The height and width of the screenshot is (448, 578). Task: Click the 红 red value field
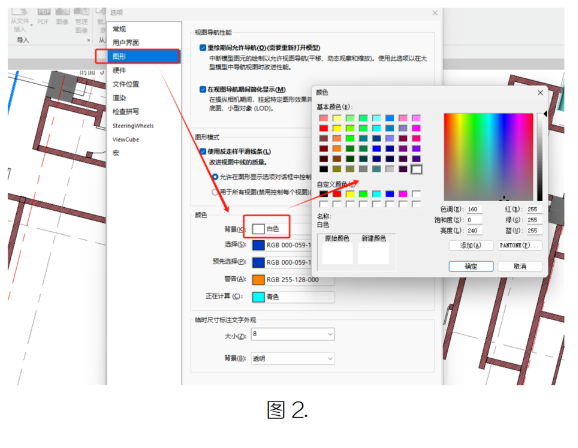[534, 209]
